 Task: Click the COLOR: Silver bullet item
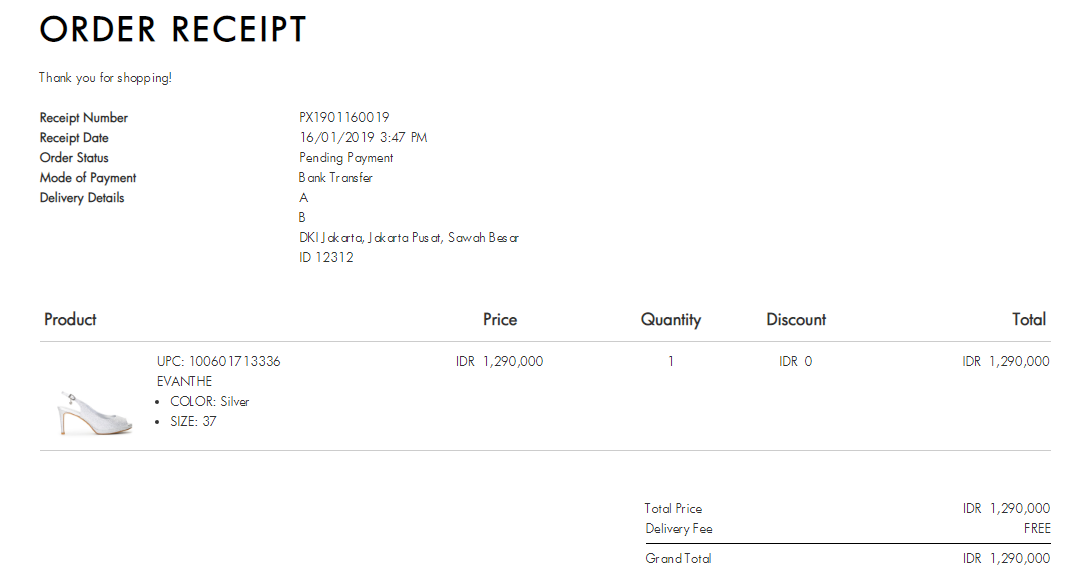click(209, 402)
